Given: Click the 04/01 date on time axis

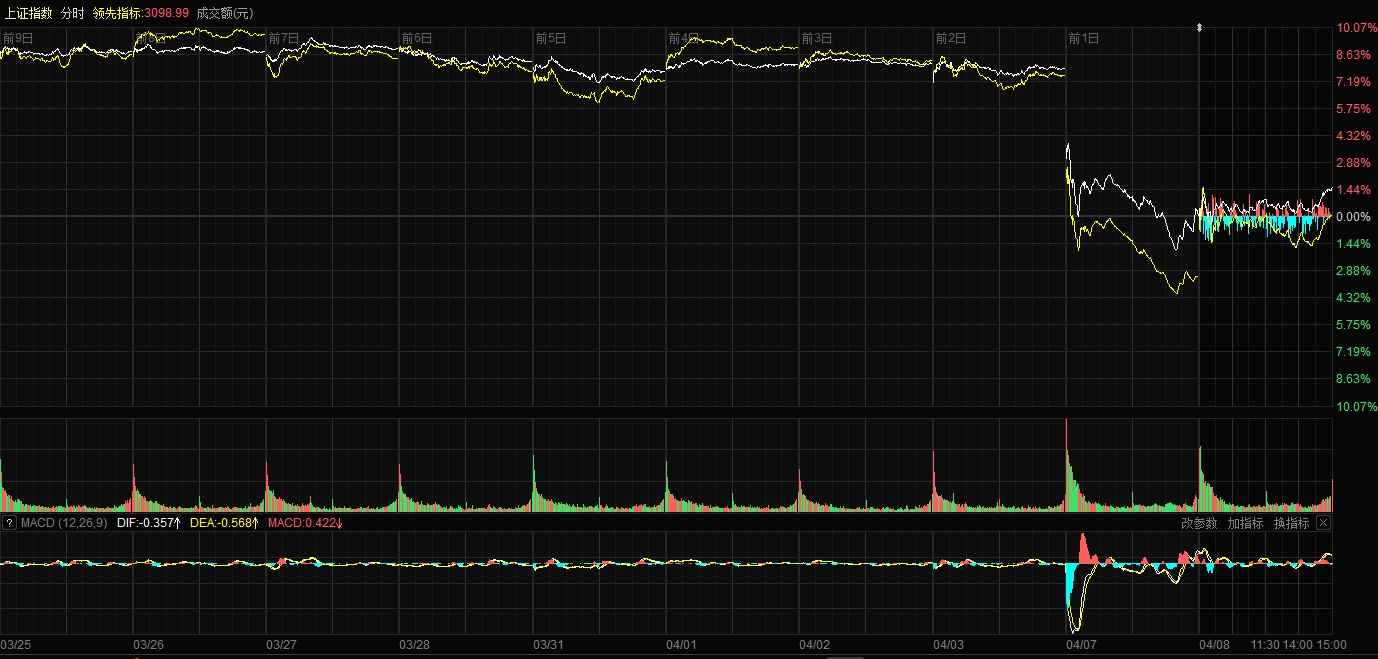Looking at the screenshot, I should pyautogui.click(x=682, y=645).
